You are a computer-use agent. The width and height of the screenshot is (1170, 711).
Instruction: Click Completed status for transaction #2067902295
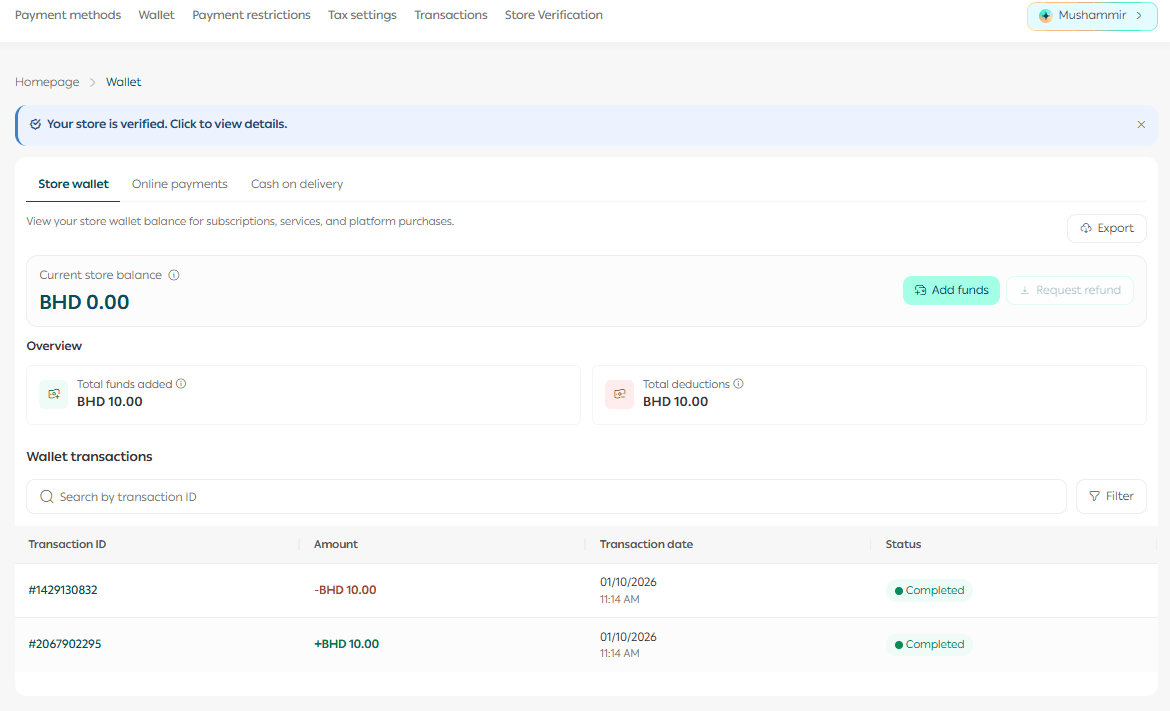929,645
